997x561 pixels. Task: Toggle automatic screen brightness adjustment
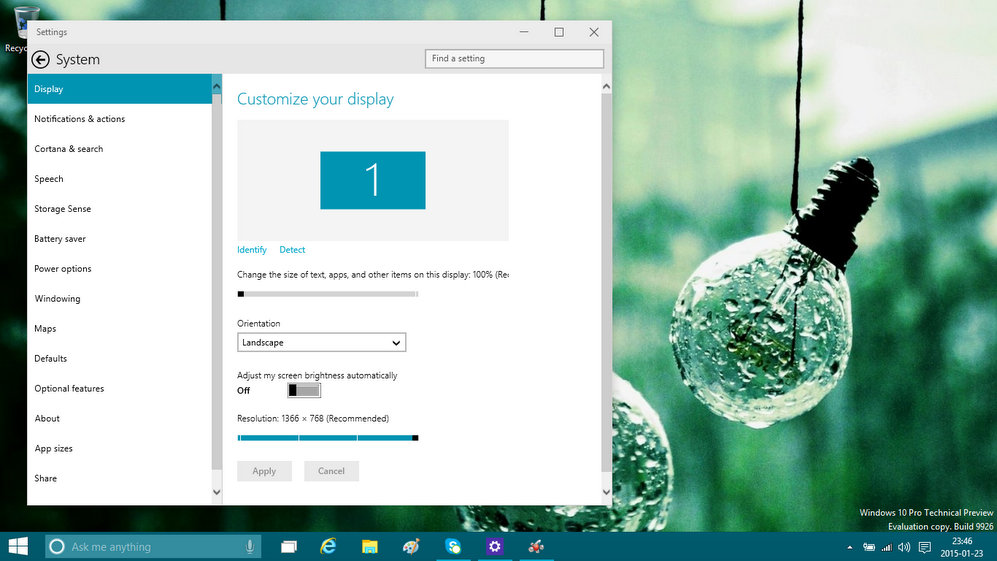303,390
